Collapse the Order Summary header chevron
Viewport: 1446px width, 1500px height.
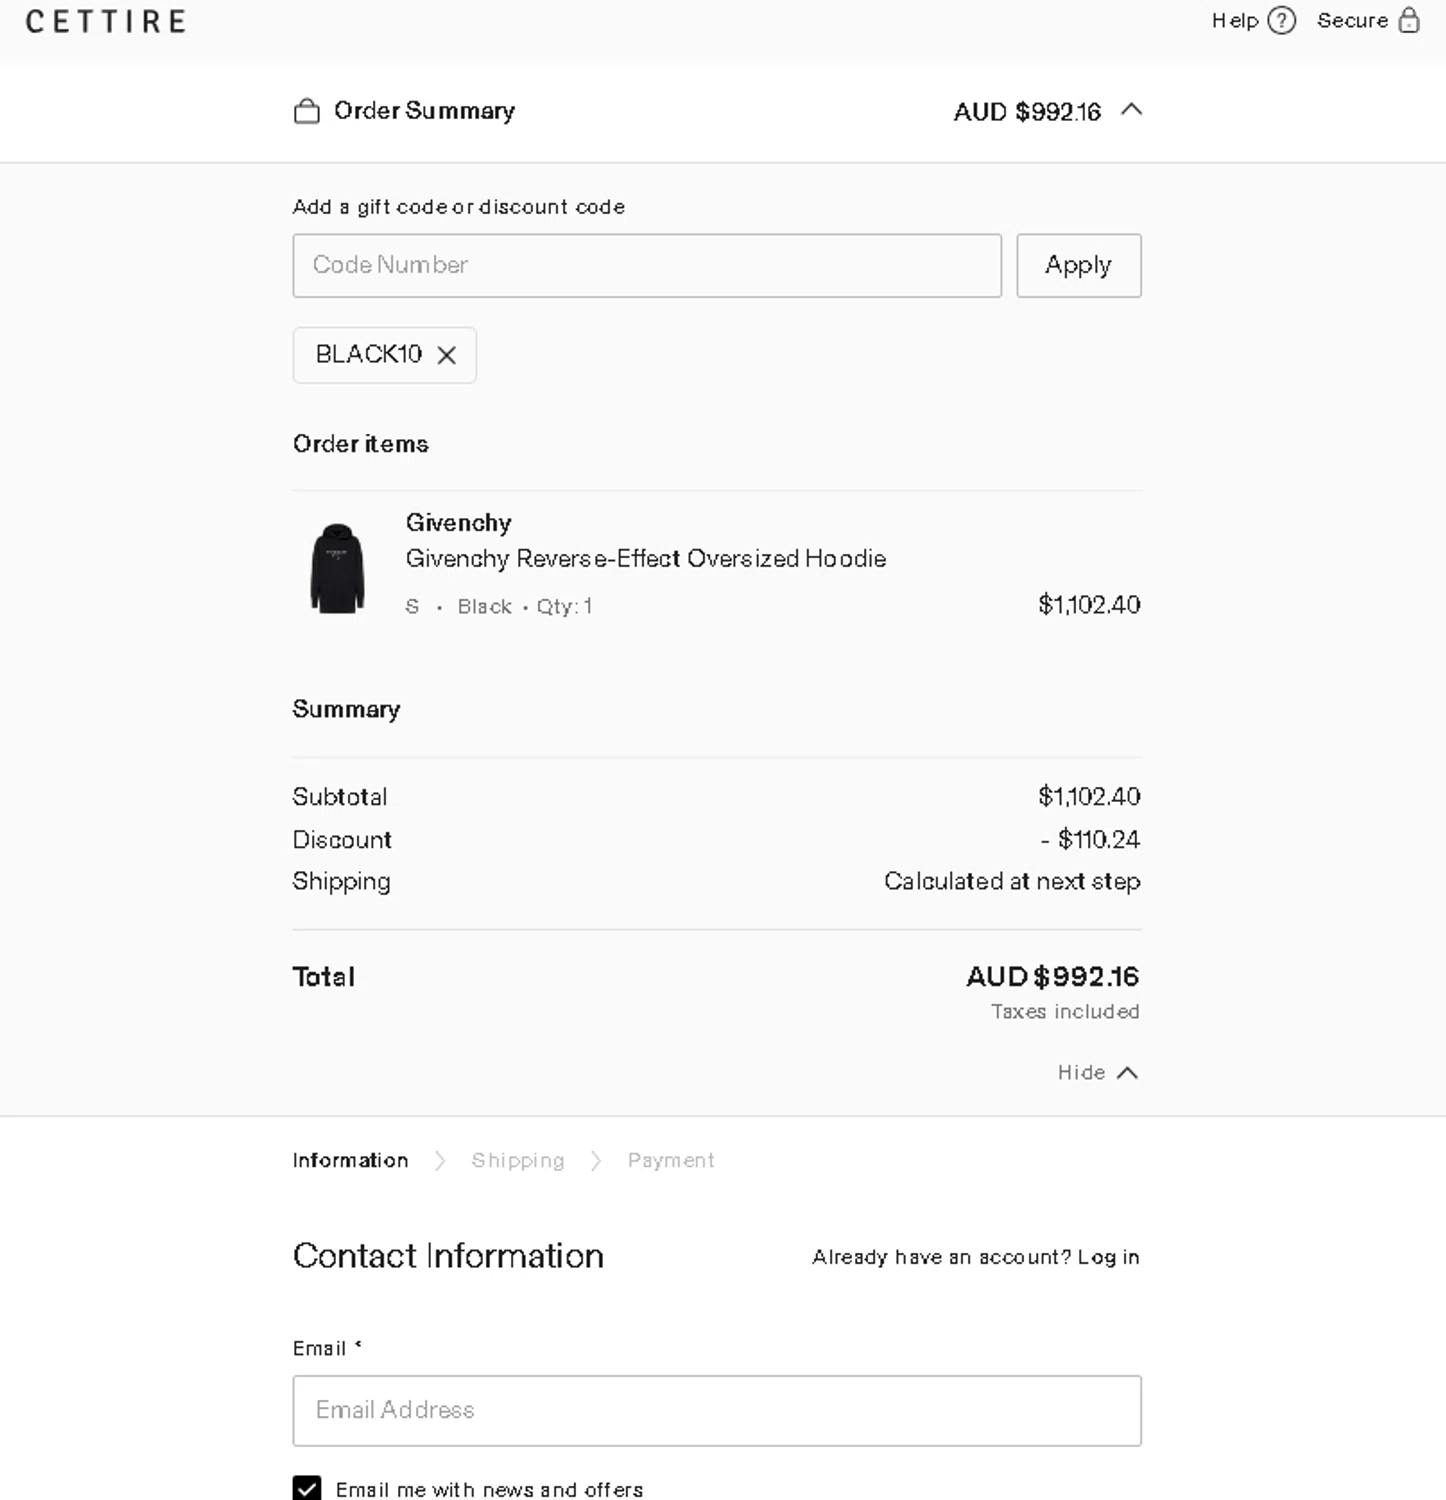click(x=1131, y=110)
